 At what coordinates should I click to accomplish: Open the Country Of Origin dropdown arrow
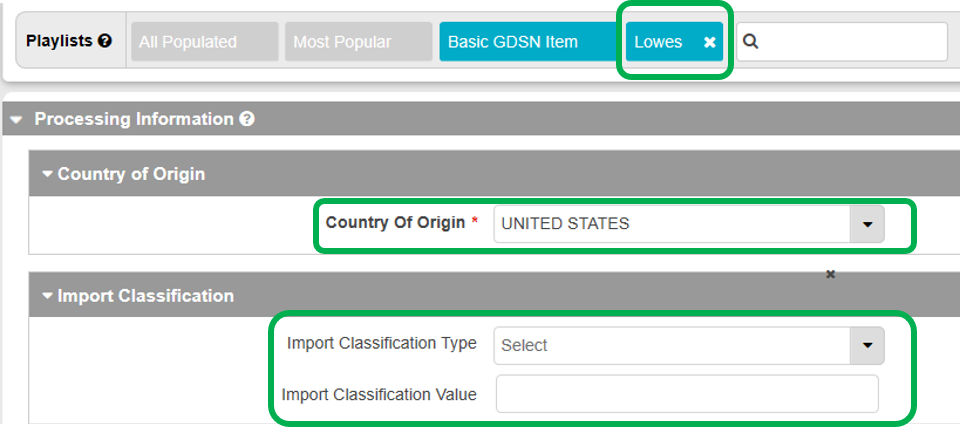click(867, 224)
